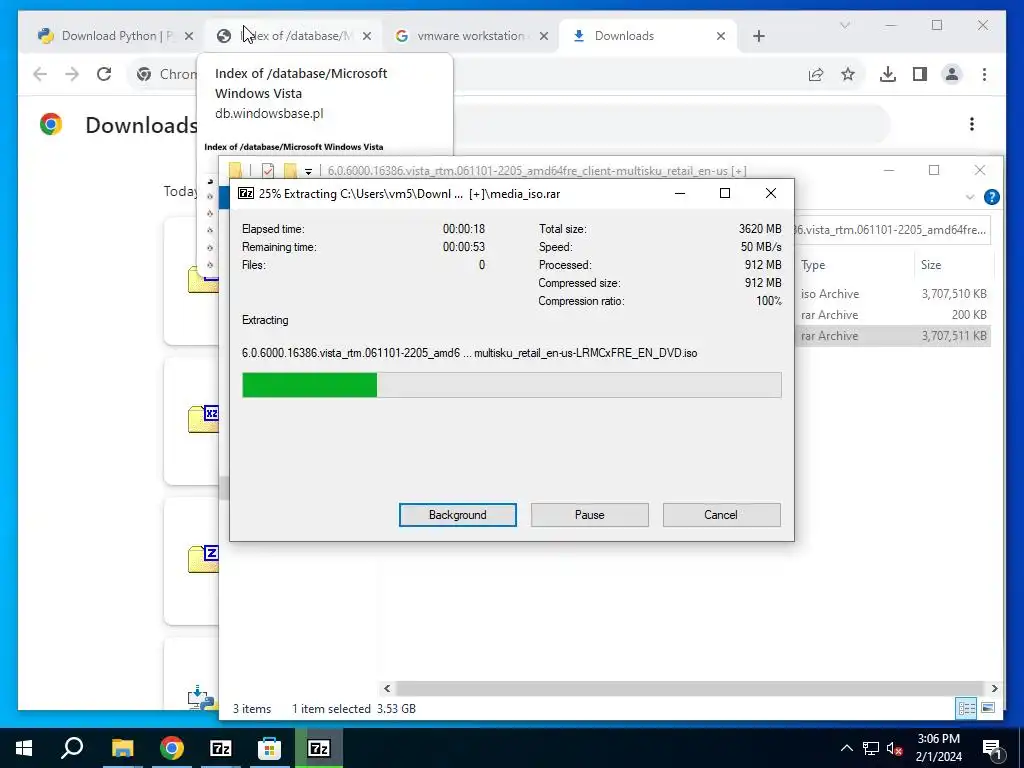The height and width of the screenshot is (768, 1024).
Task: Open Explorer help question-mark icon
Action: pyautogui.click(x=991, y=197)
